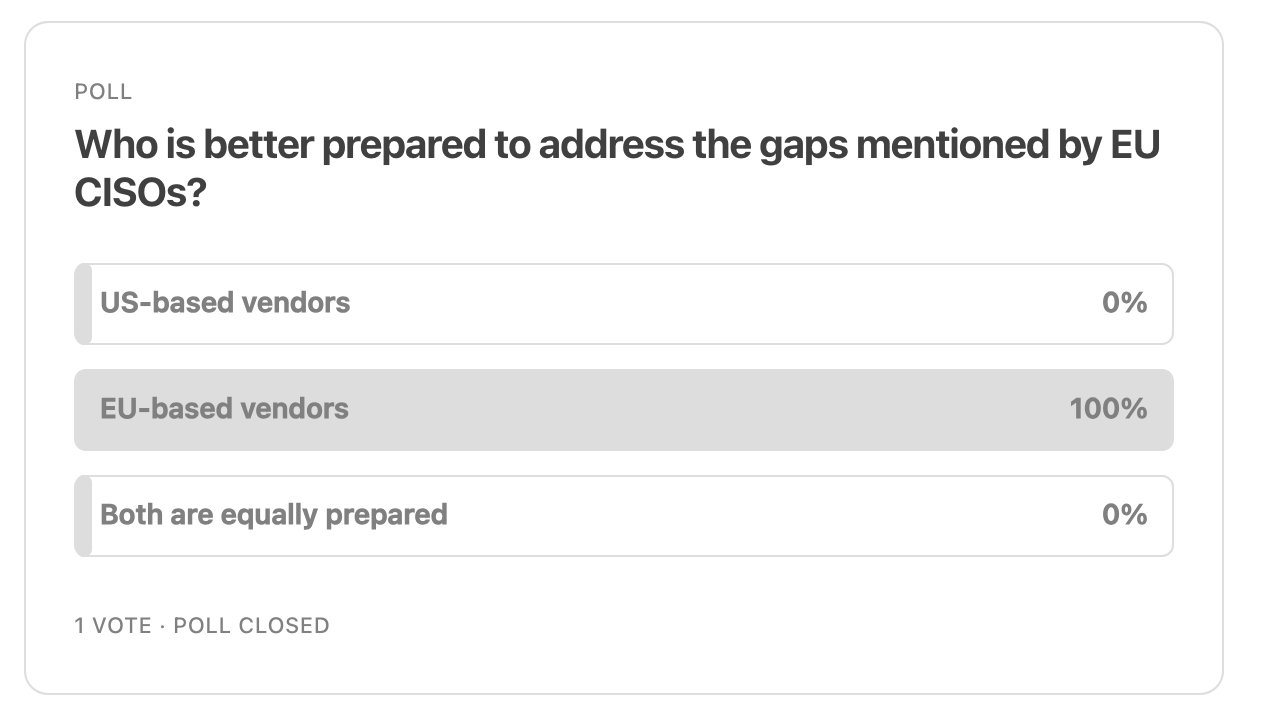Image resolution: width=1264 pixels, height=714 pixels.
Task: Click the word CISOs? in the heading
Action: 139,194
